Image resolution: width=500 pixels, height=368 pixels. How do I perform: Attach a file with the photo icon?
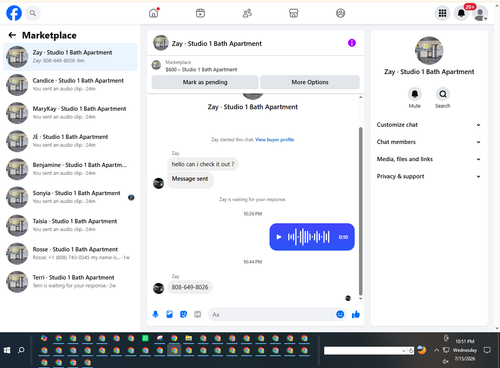[x=169, y=314]
